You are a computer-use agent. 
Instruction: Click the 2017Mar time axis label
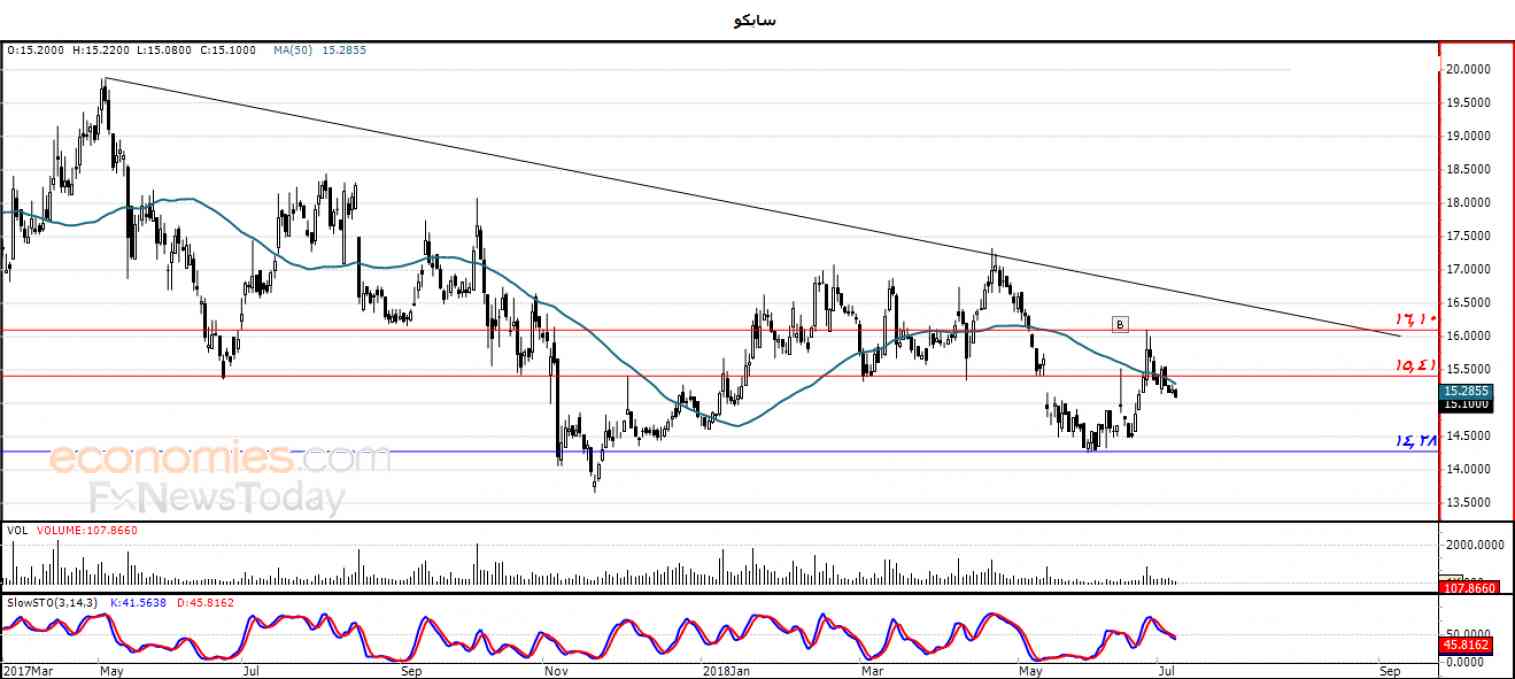(28, 670)
